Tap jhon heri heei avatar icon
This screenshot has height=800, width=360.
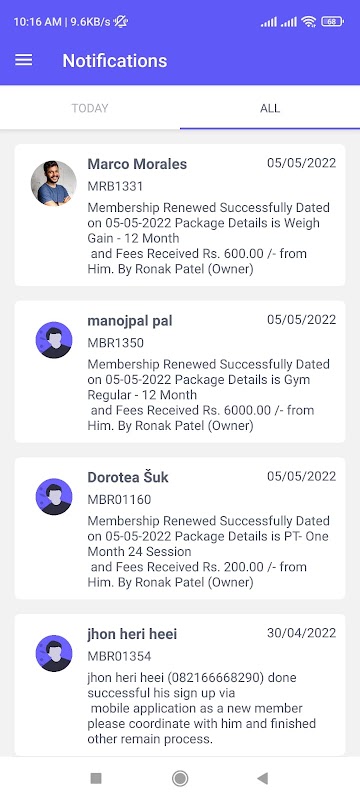pyautogui.click(x=54, y=653)
